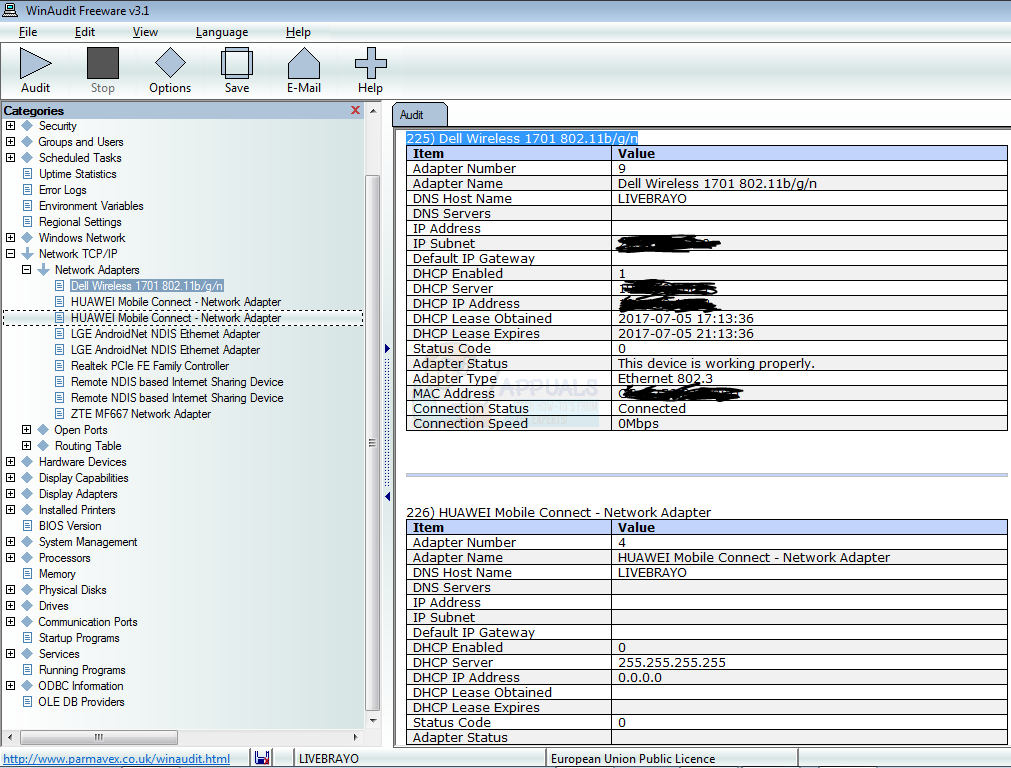Collapse the Network TCP/IP node
Screen dimensions: 1011x768
tap(9, 253)
